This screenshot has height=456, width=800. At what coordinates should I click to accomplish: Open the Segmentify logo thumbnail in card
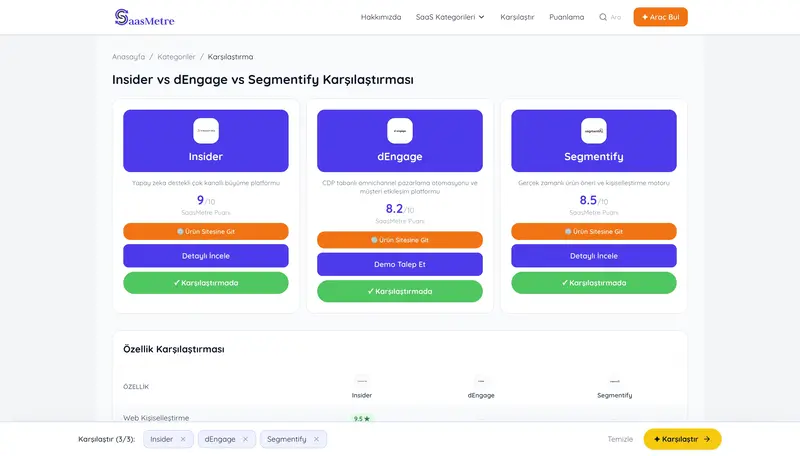coord(594,131)
